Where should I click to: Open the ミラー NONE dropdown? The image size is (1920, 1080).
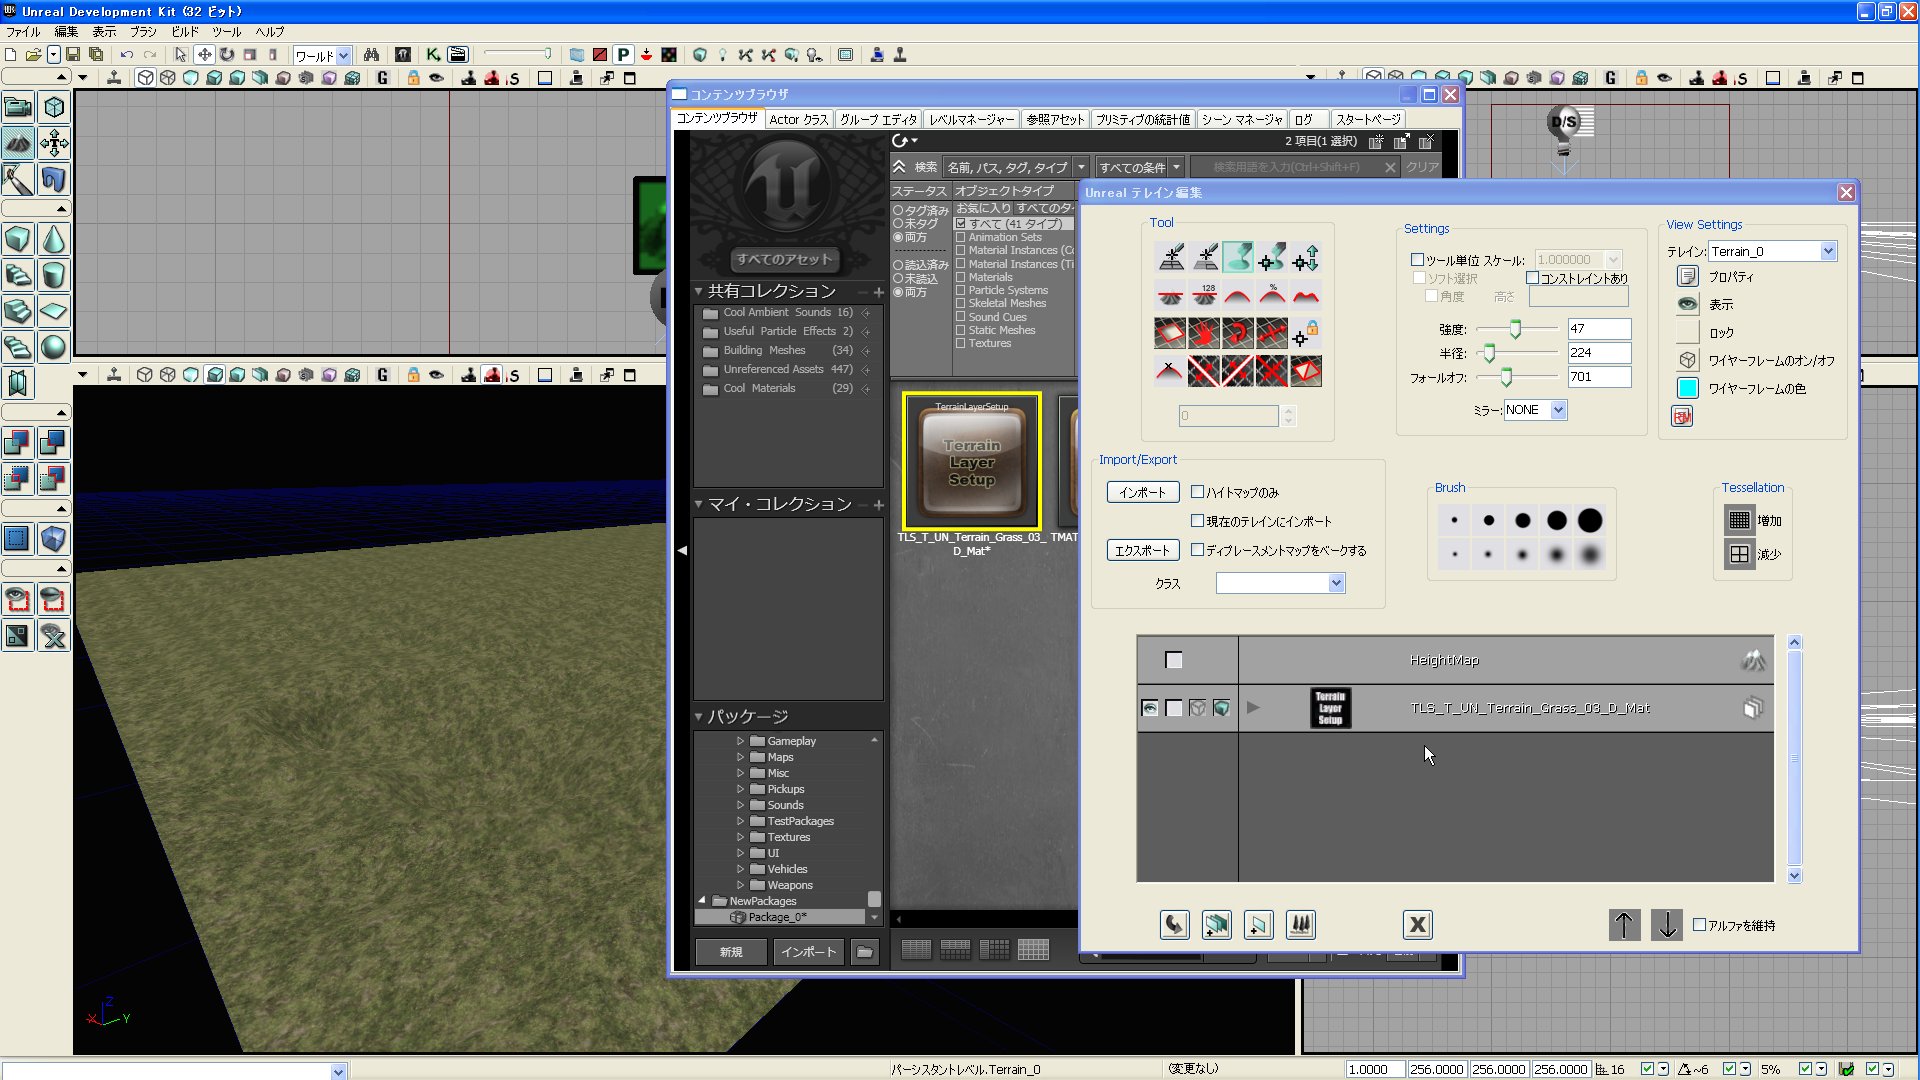coord(1558,410)
